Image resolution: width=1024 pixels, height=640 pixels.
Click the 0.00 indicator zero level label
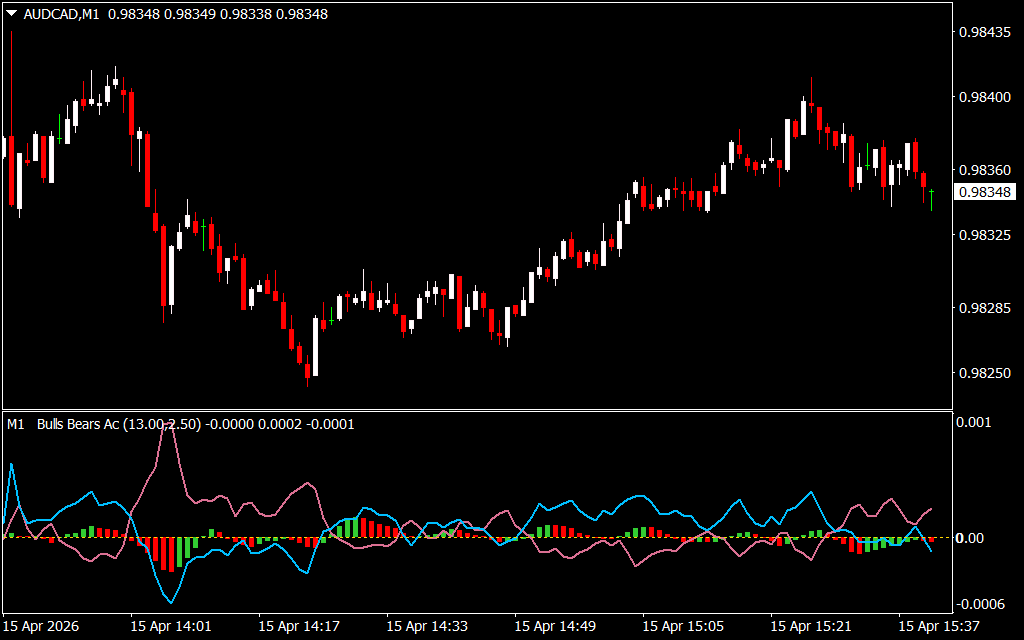pos(972,538)
